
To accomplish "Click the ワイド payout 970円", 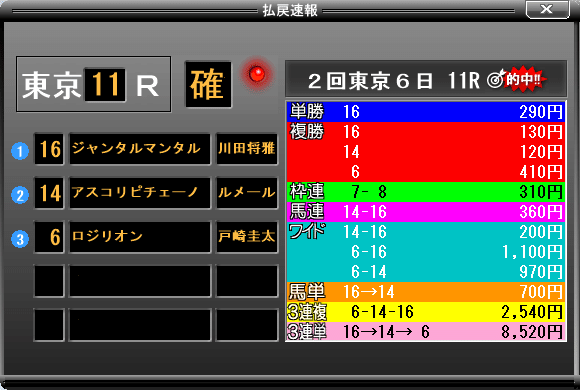I will [x=541, y=272].
